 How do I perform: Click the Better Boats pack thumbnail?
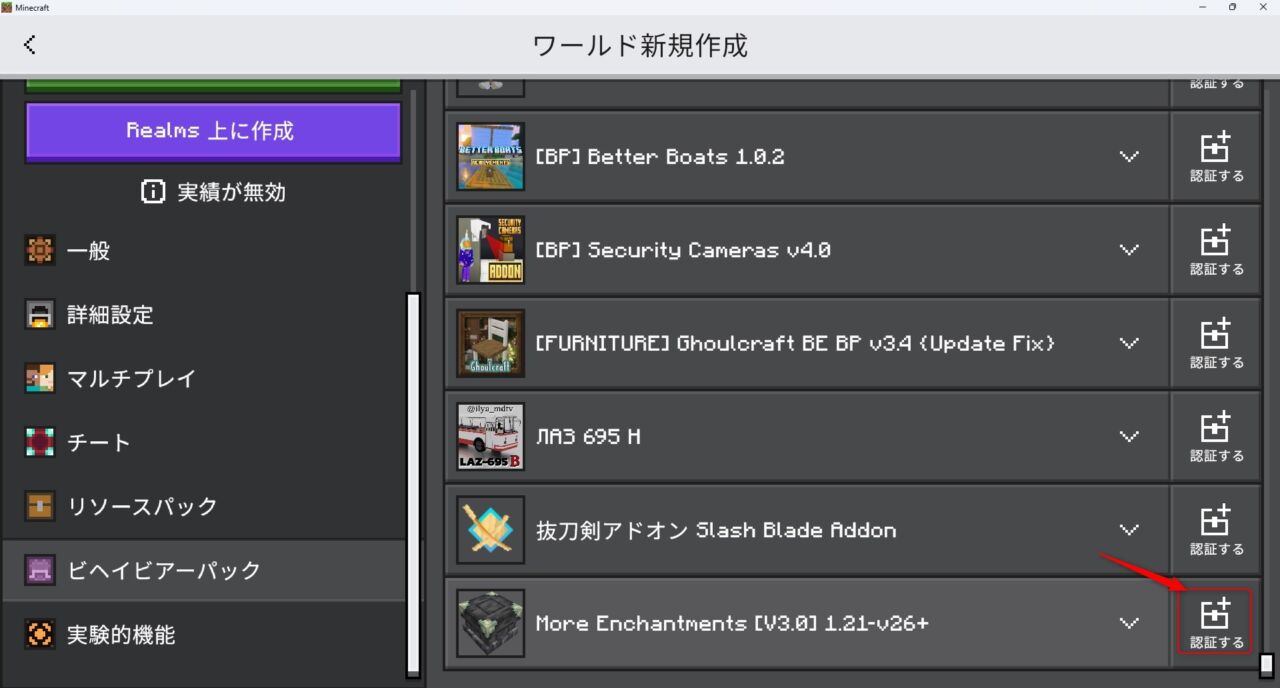490,156
